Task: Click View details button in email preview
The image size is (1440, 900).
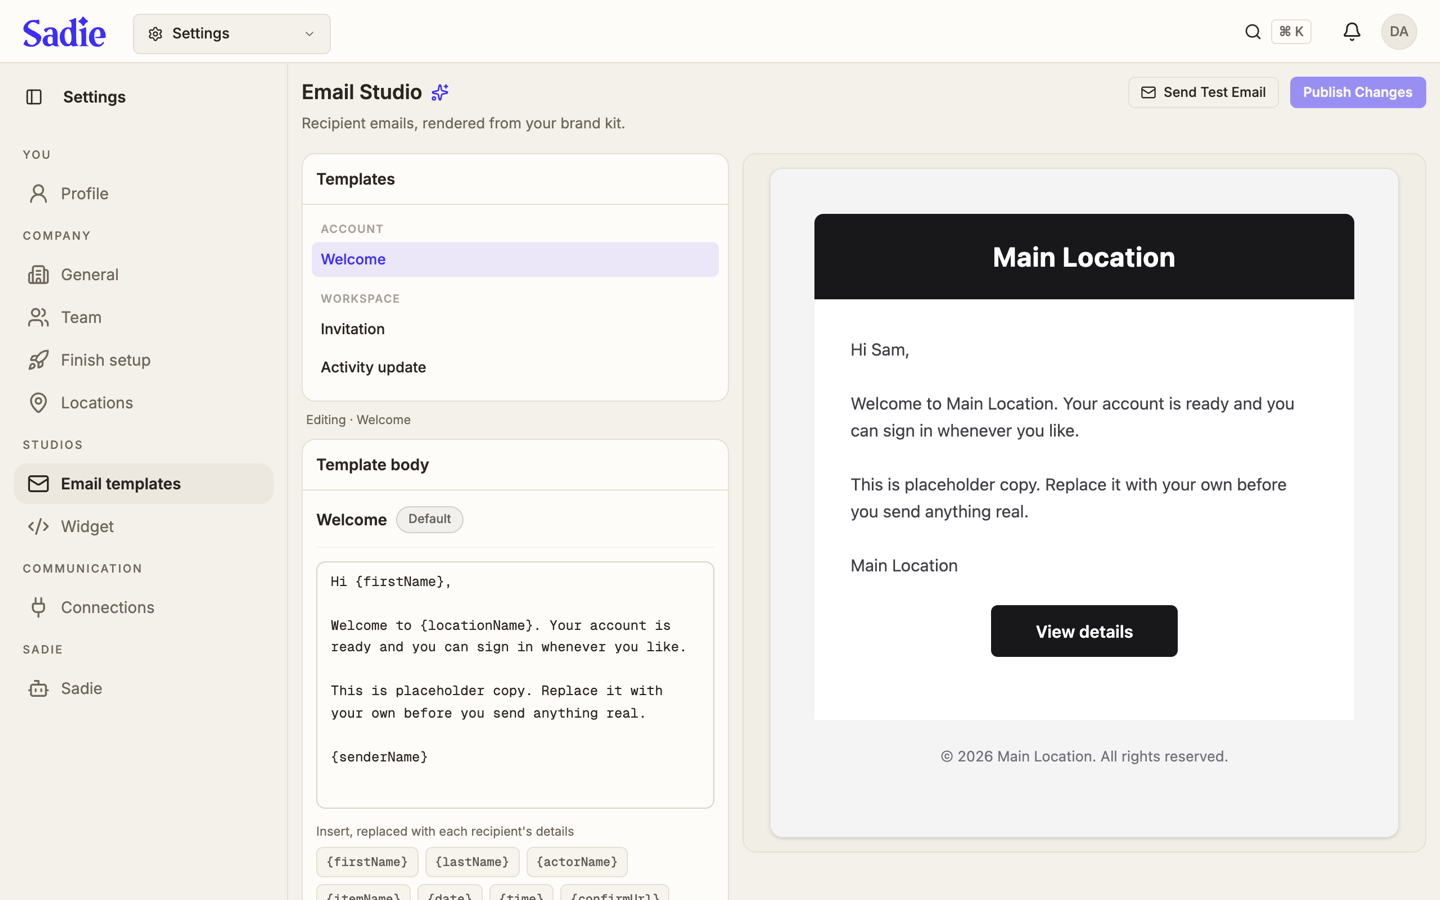Action: [1084, 631]
